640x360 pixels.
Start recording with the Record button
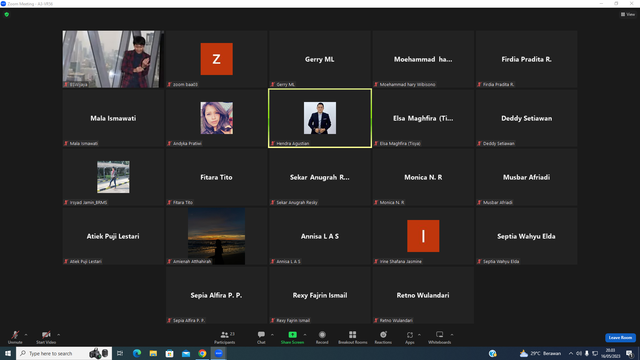pos(322,337)
